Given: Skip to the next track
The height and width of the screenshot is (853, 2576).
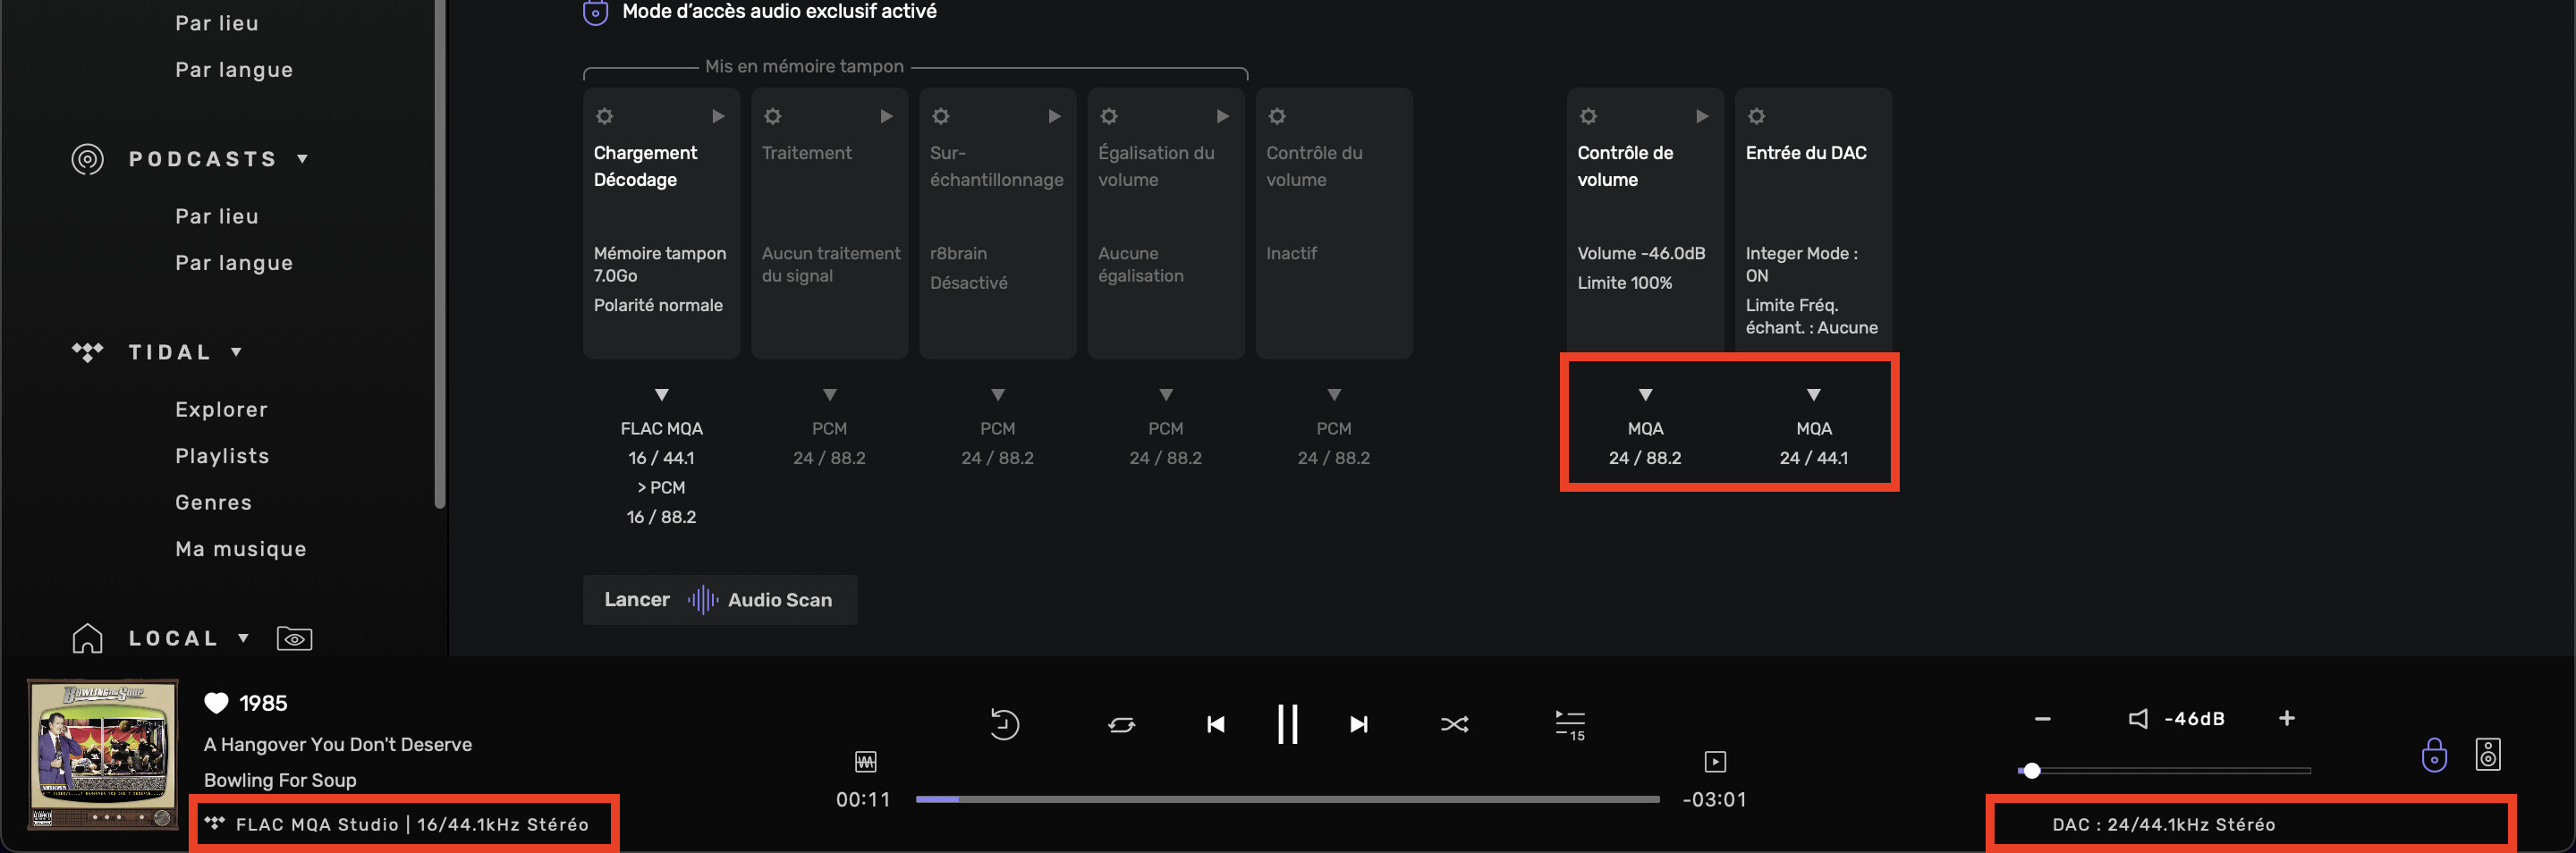Looking at the screenshot, I should [1358, 724].
